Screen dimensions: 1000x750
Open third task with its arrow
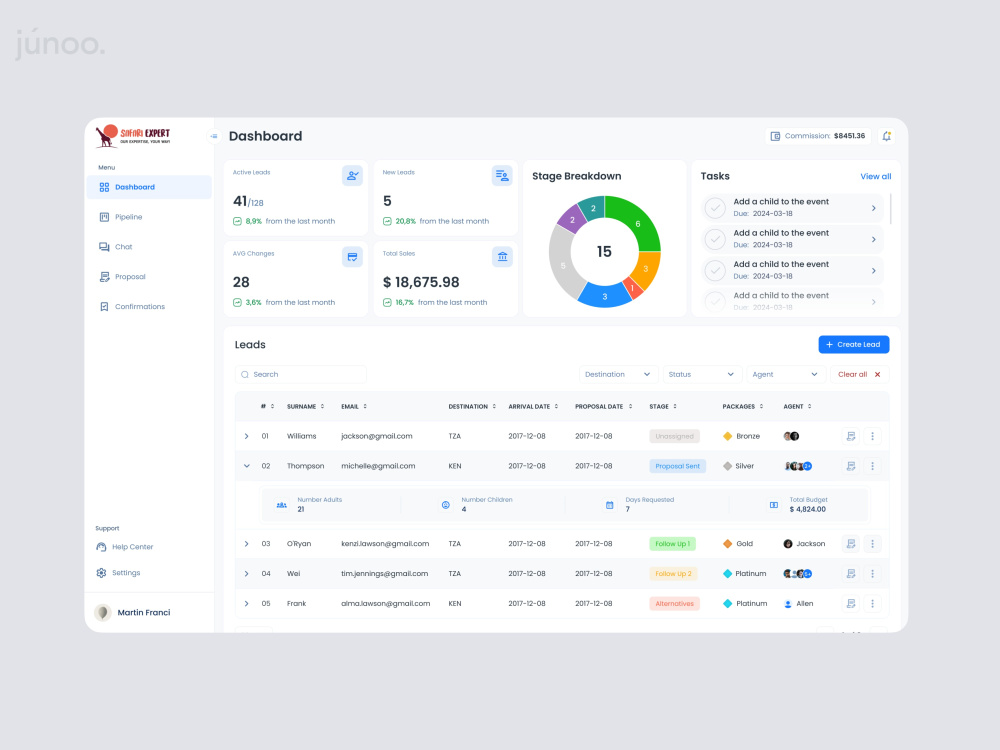click(x=874, y=270)
